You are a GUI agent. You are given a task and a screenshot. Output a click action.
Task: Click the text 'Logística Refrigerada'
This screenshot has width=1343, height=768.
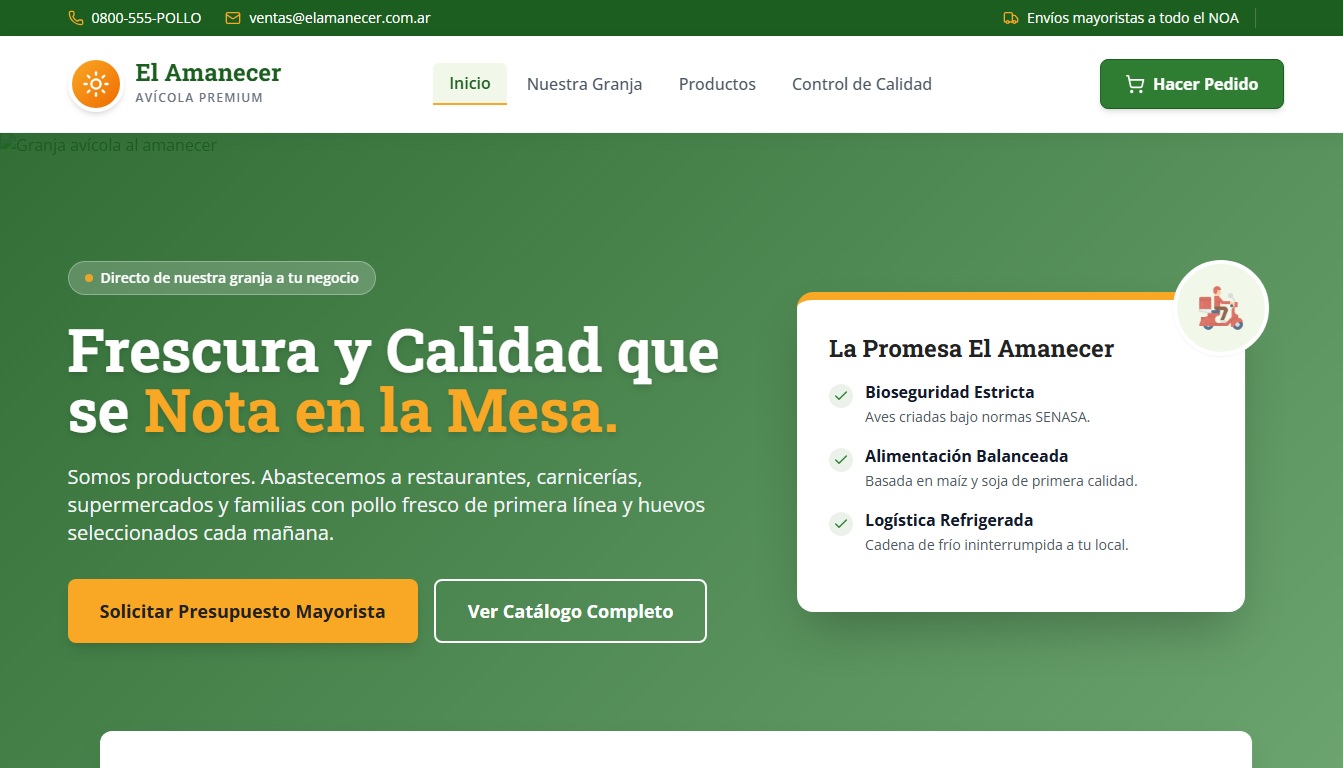(949, 520)
